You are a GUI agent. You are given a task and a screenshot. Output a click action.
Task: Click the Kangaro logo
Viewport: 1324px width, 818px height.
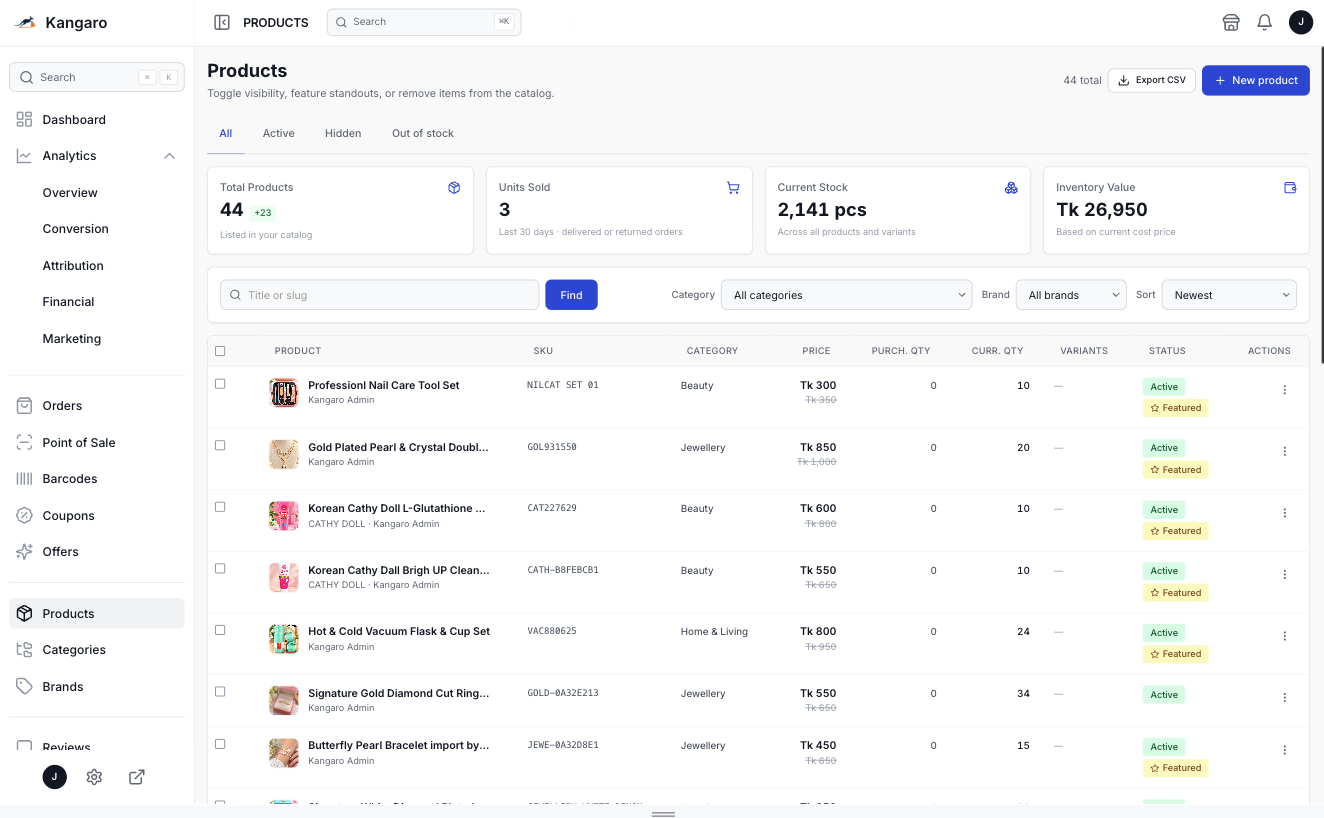pos(25,22)
